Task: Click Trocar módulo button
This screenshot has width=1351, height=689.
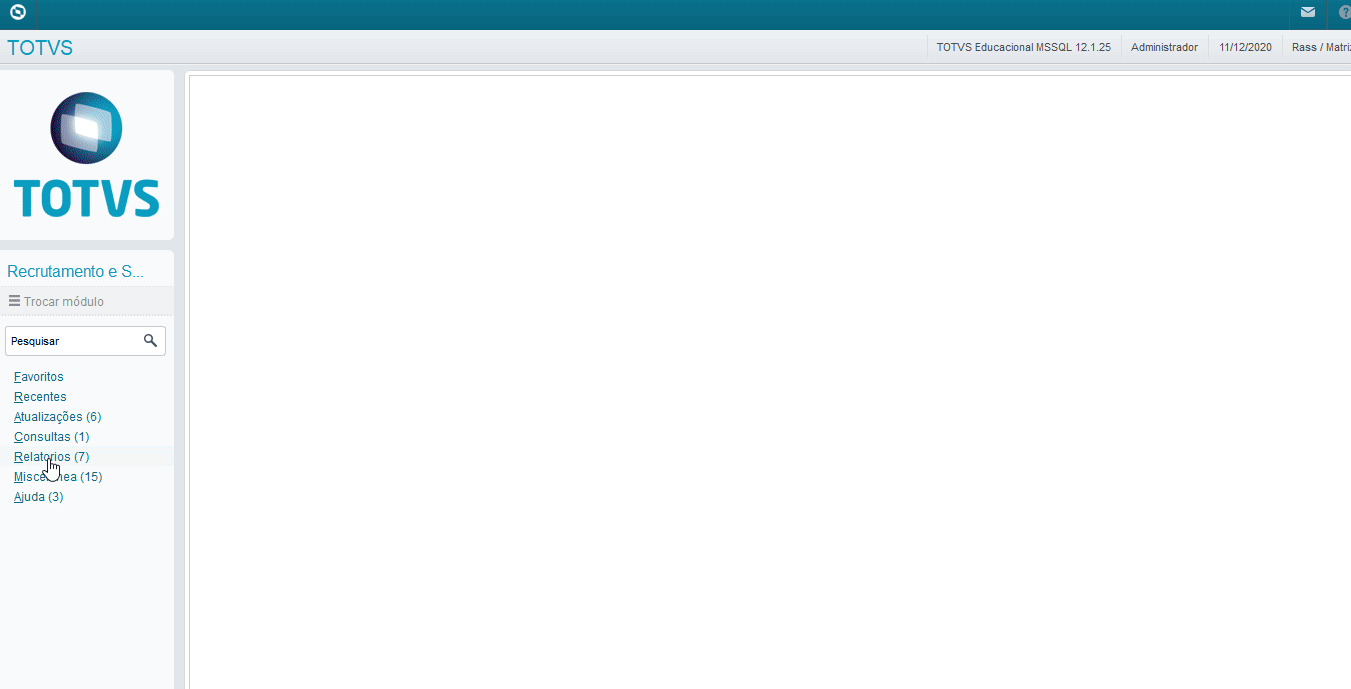Action: (87, 301)
